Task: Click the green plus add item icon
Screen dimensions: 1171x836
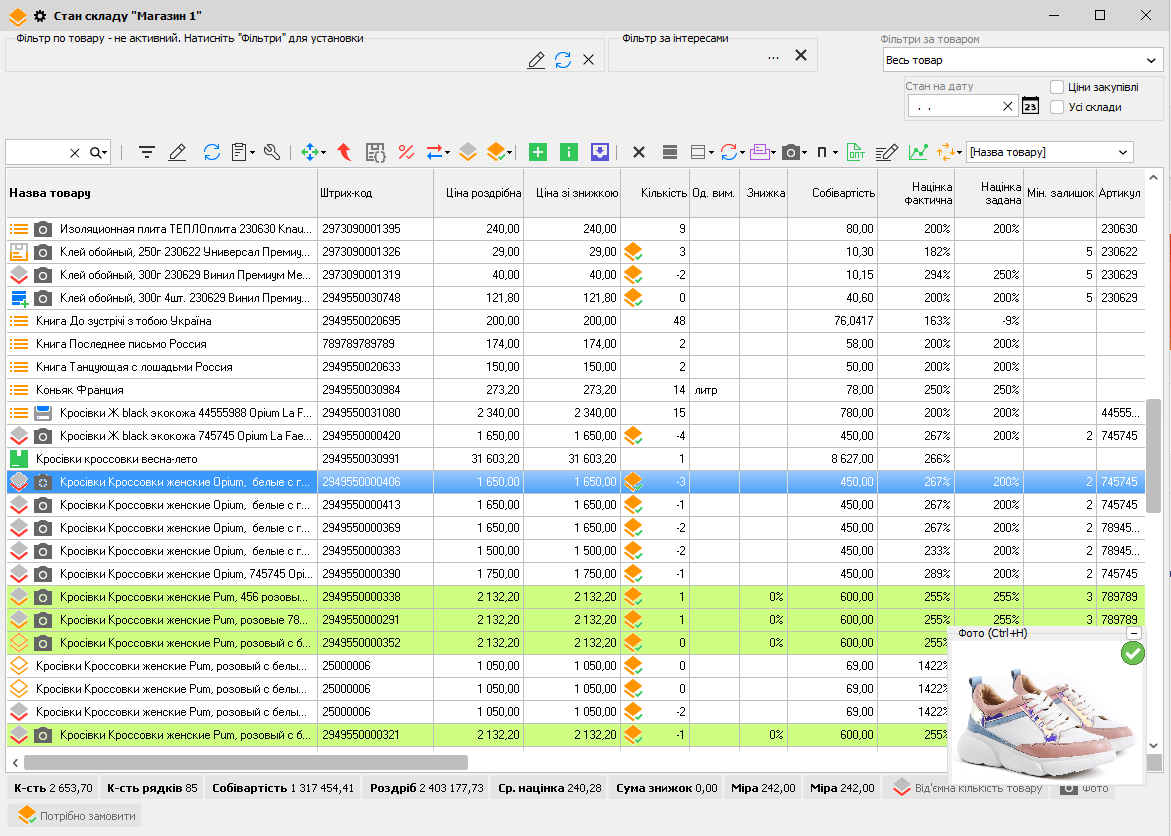Action: [x=538, y=152]
